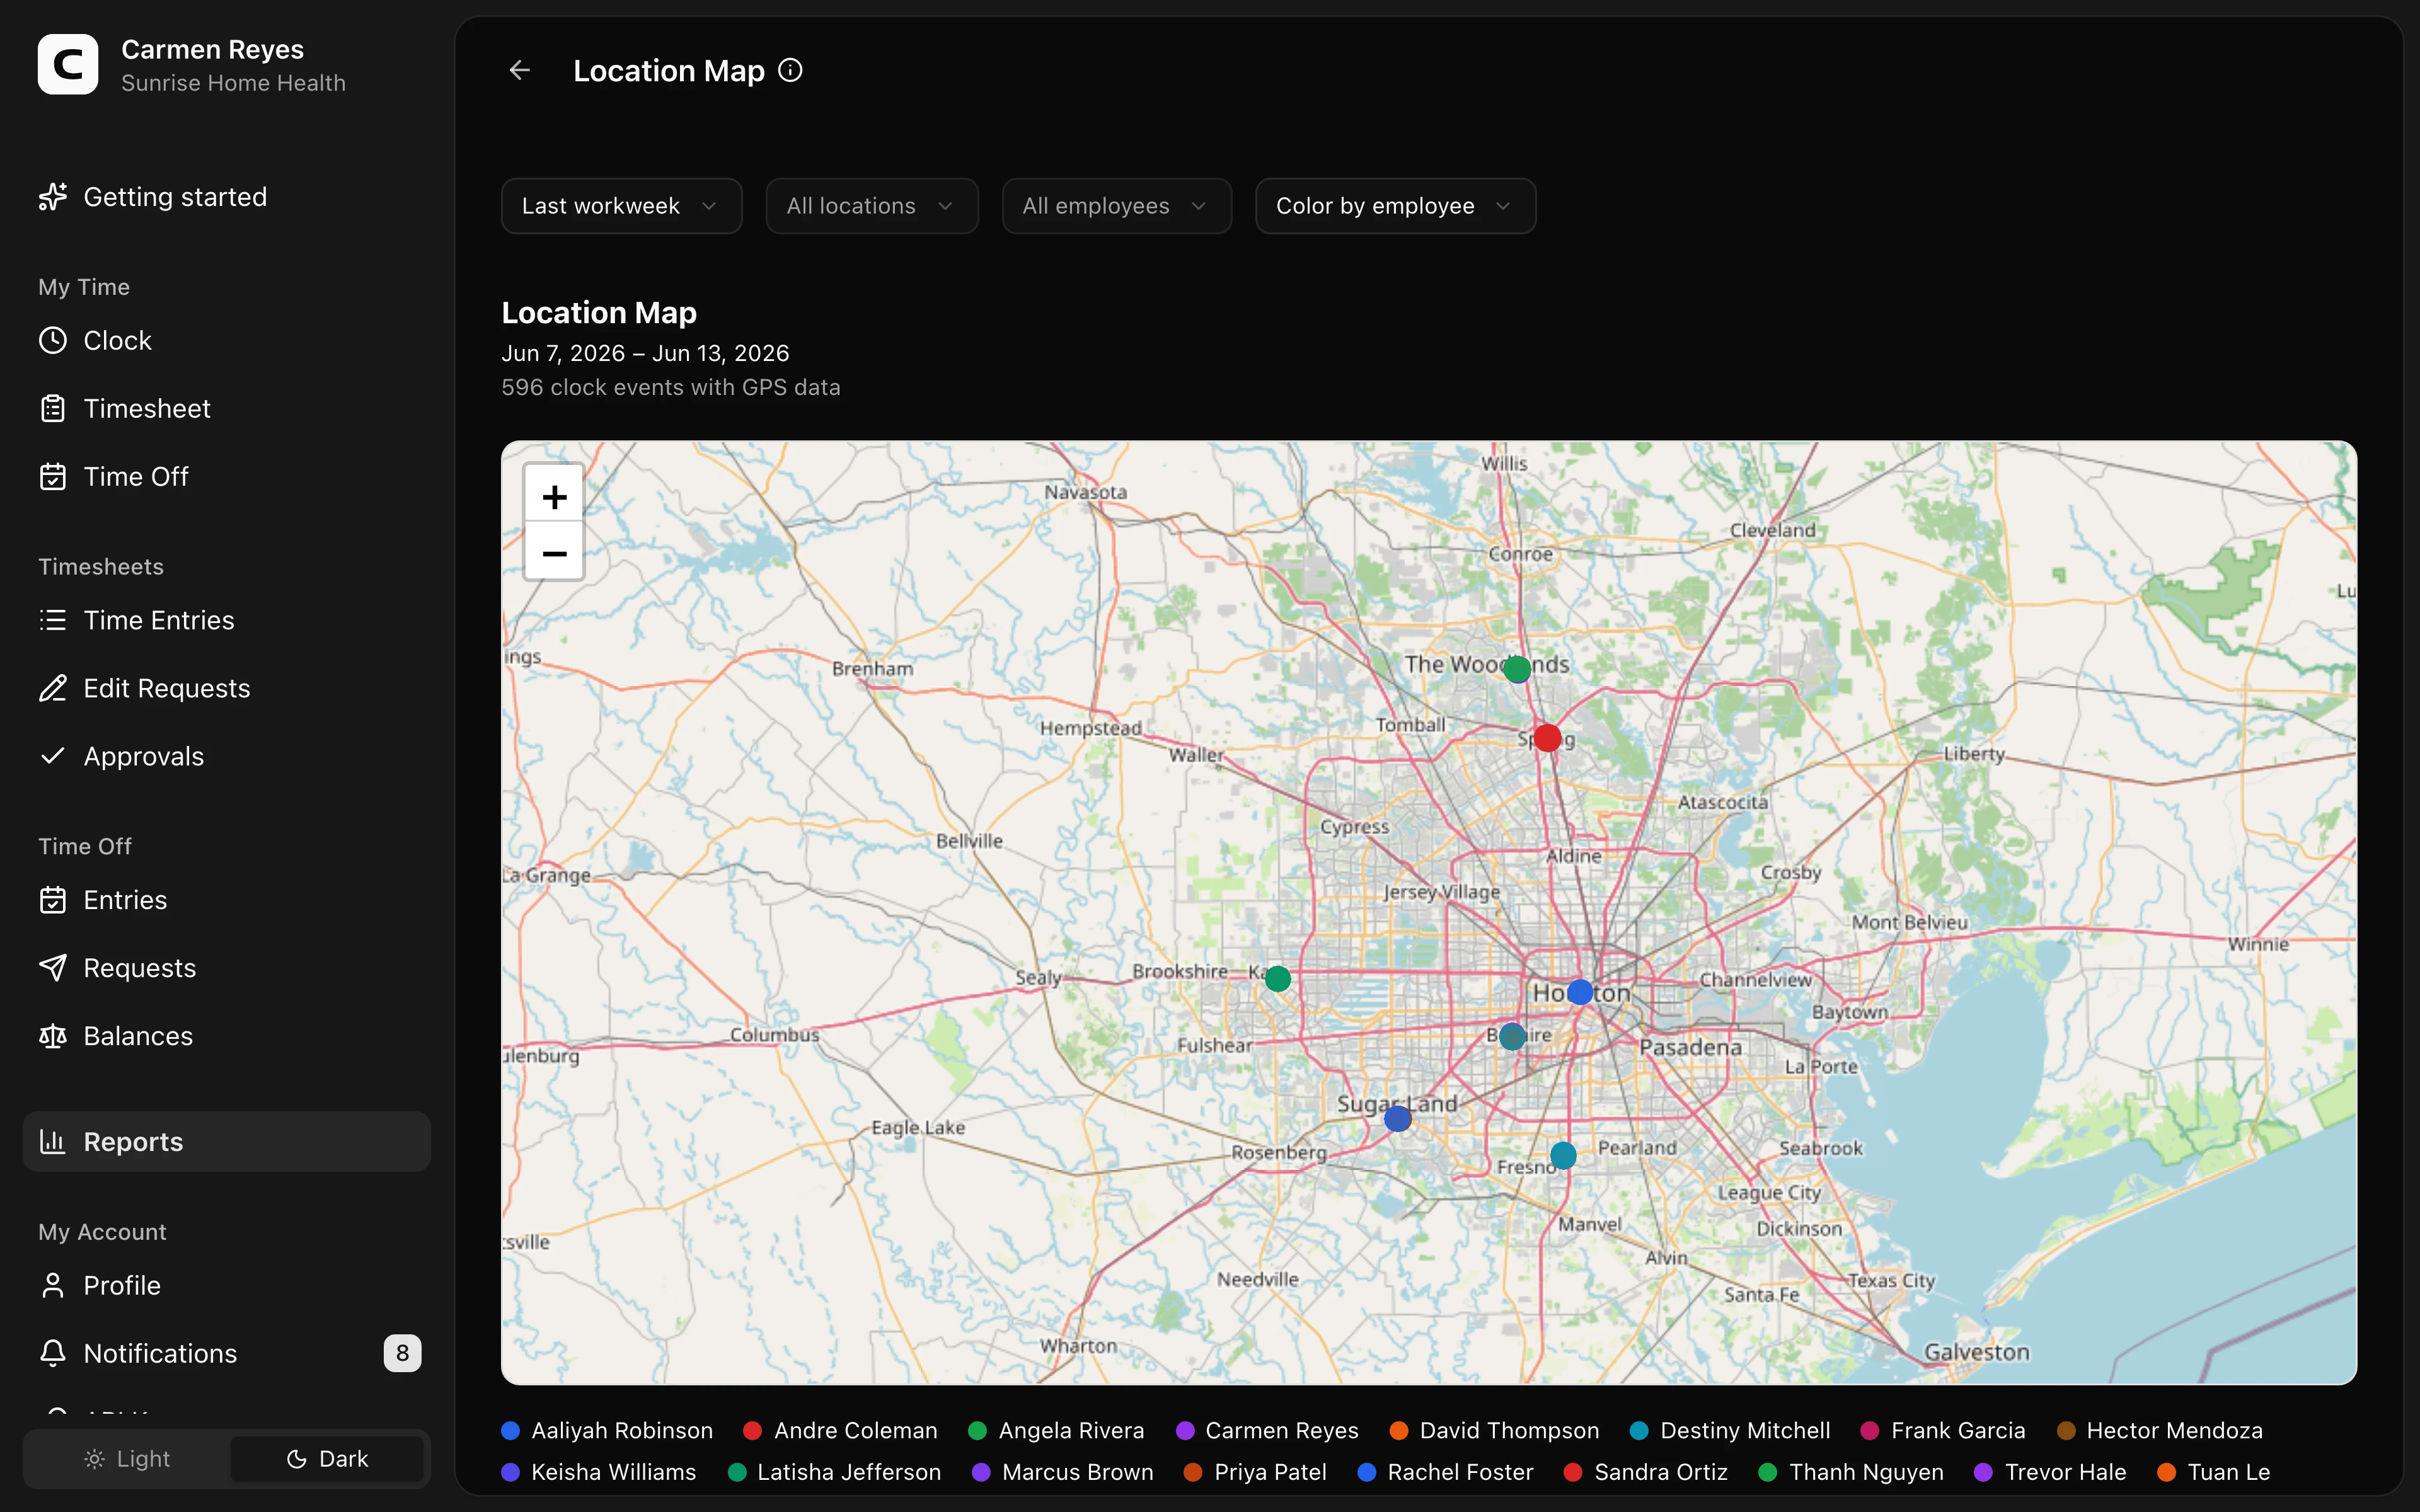This screenshot has width=2420, height=1512.
Task: Click the green marker near Katy
Action: point(1278,979)
